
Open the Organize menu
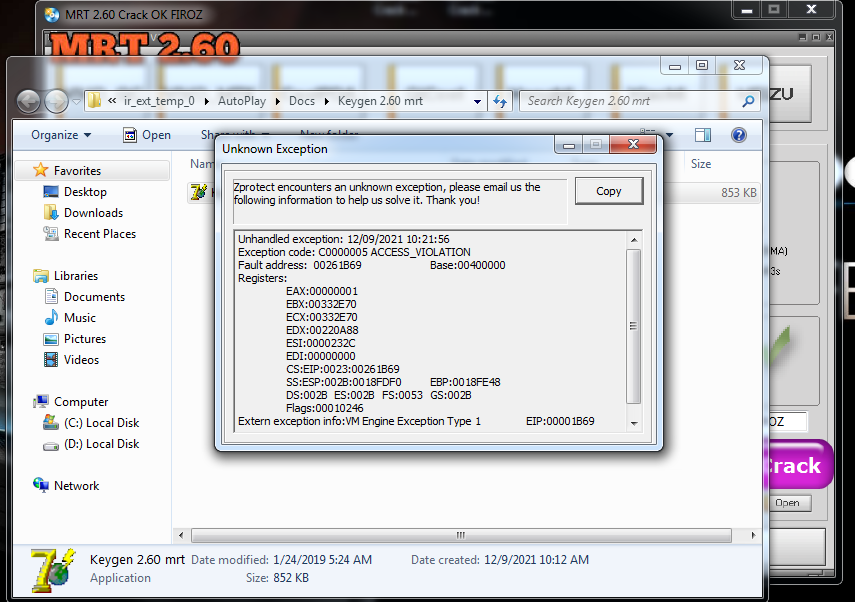coord(61,135)
